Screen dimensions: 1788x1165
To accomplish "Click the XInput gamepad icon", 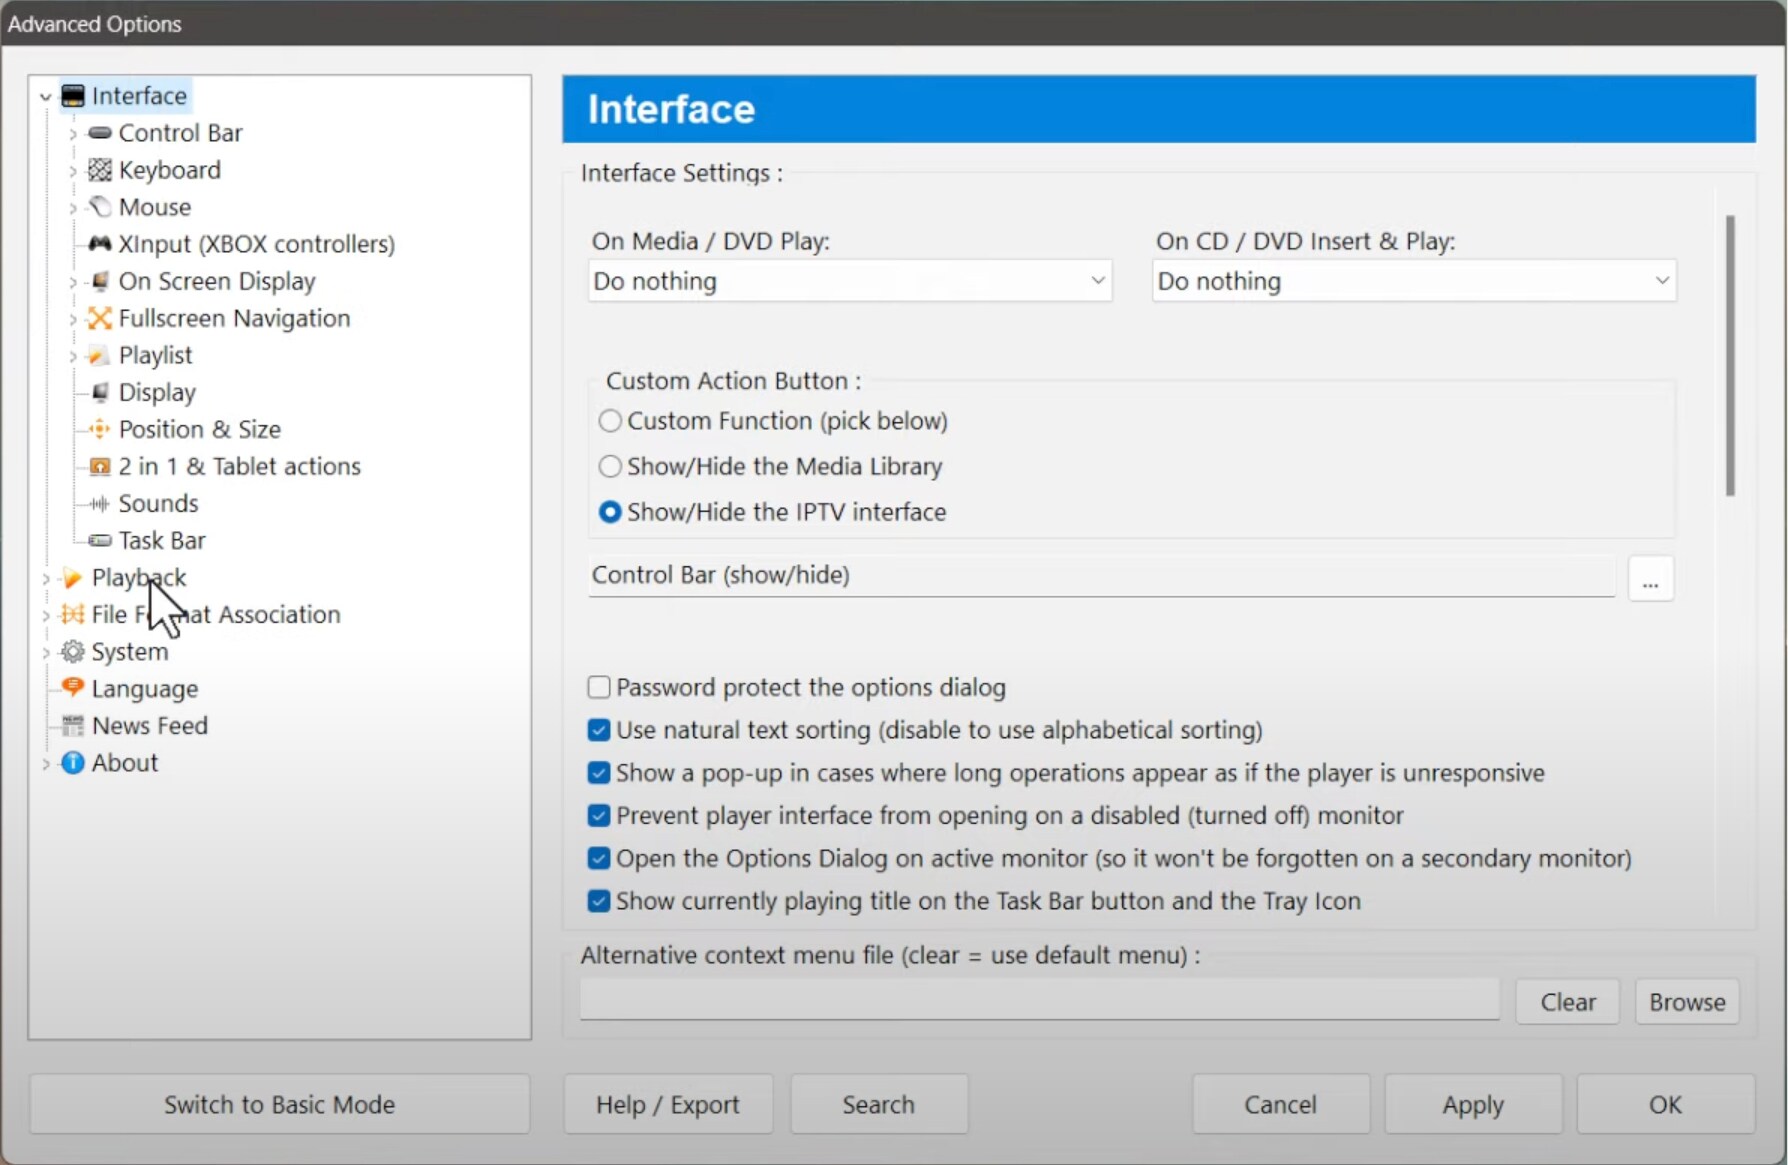I will 100,244.
